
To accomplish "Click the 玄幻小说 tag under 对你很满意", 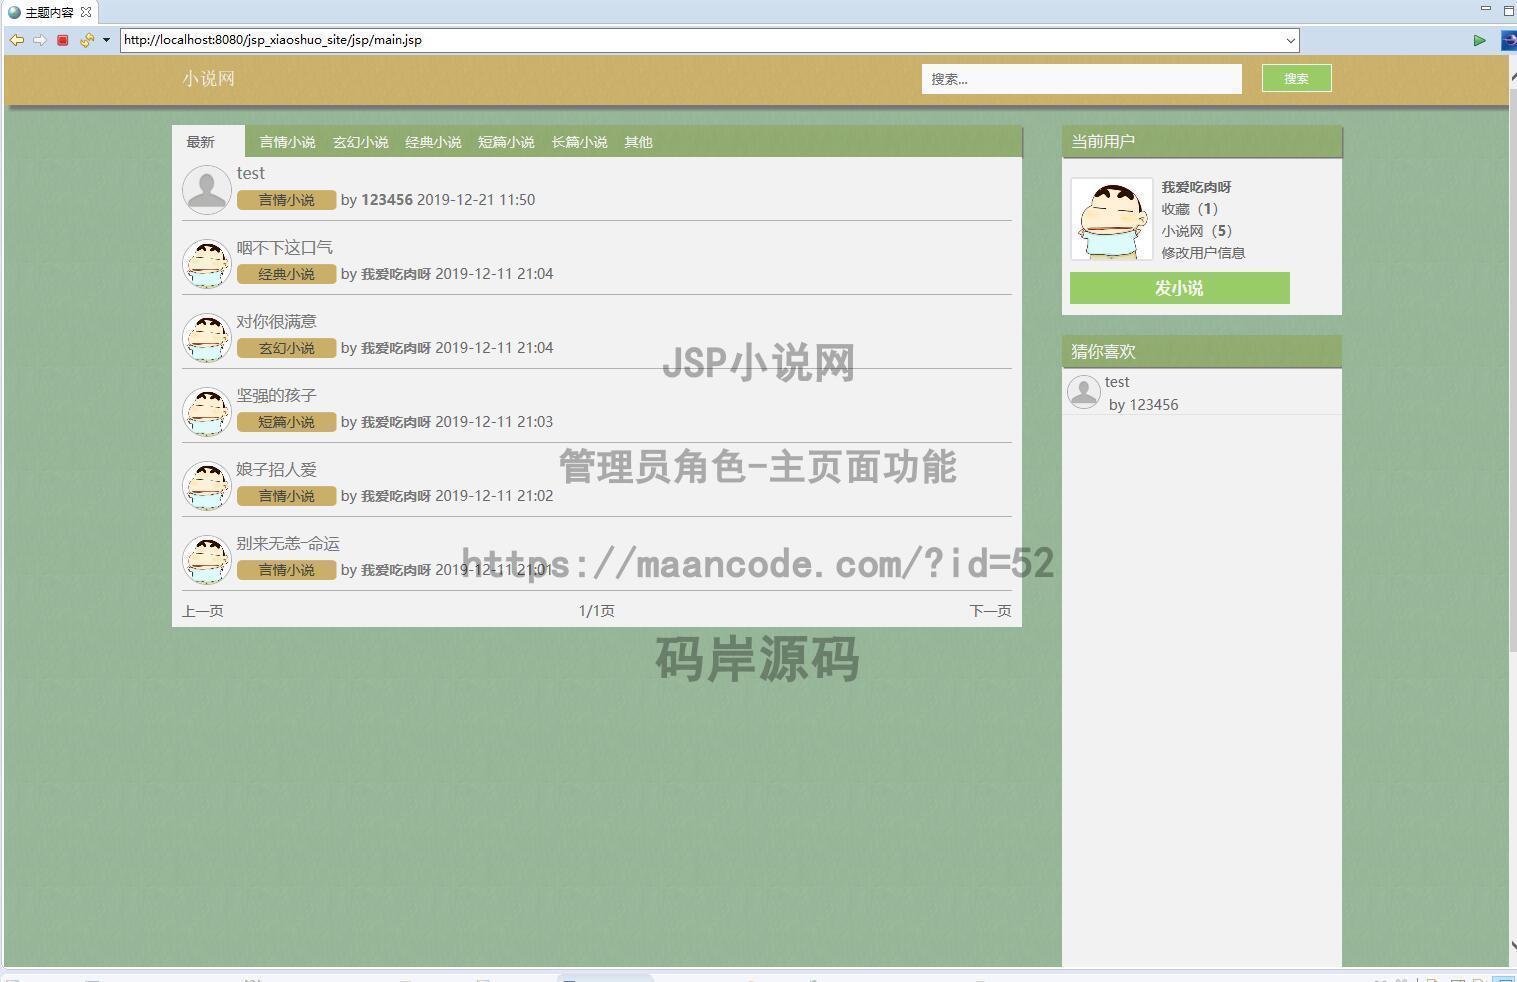I will click(286, 348).
